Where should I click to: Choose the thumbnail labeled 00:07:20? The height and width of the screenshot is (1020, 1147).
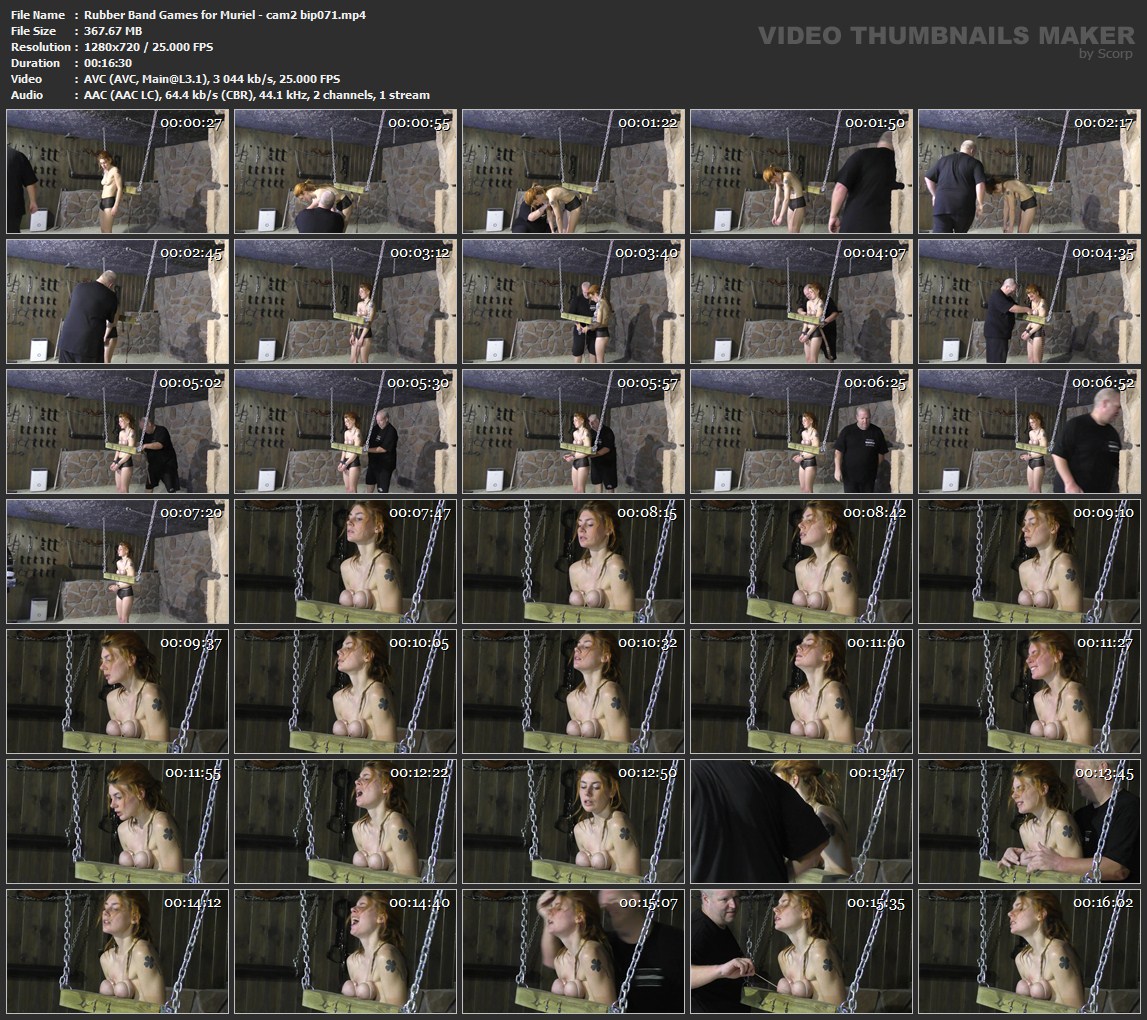pyautogui.click(x=118, y=561)
